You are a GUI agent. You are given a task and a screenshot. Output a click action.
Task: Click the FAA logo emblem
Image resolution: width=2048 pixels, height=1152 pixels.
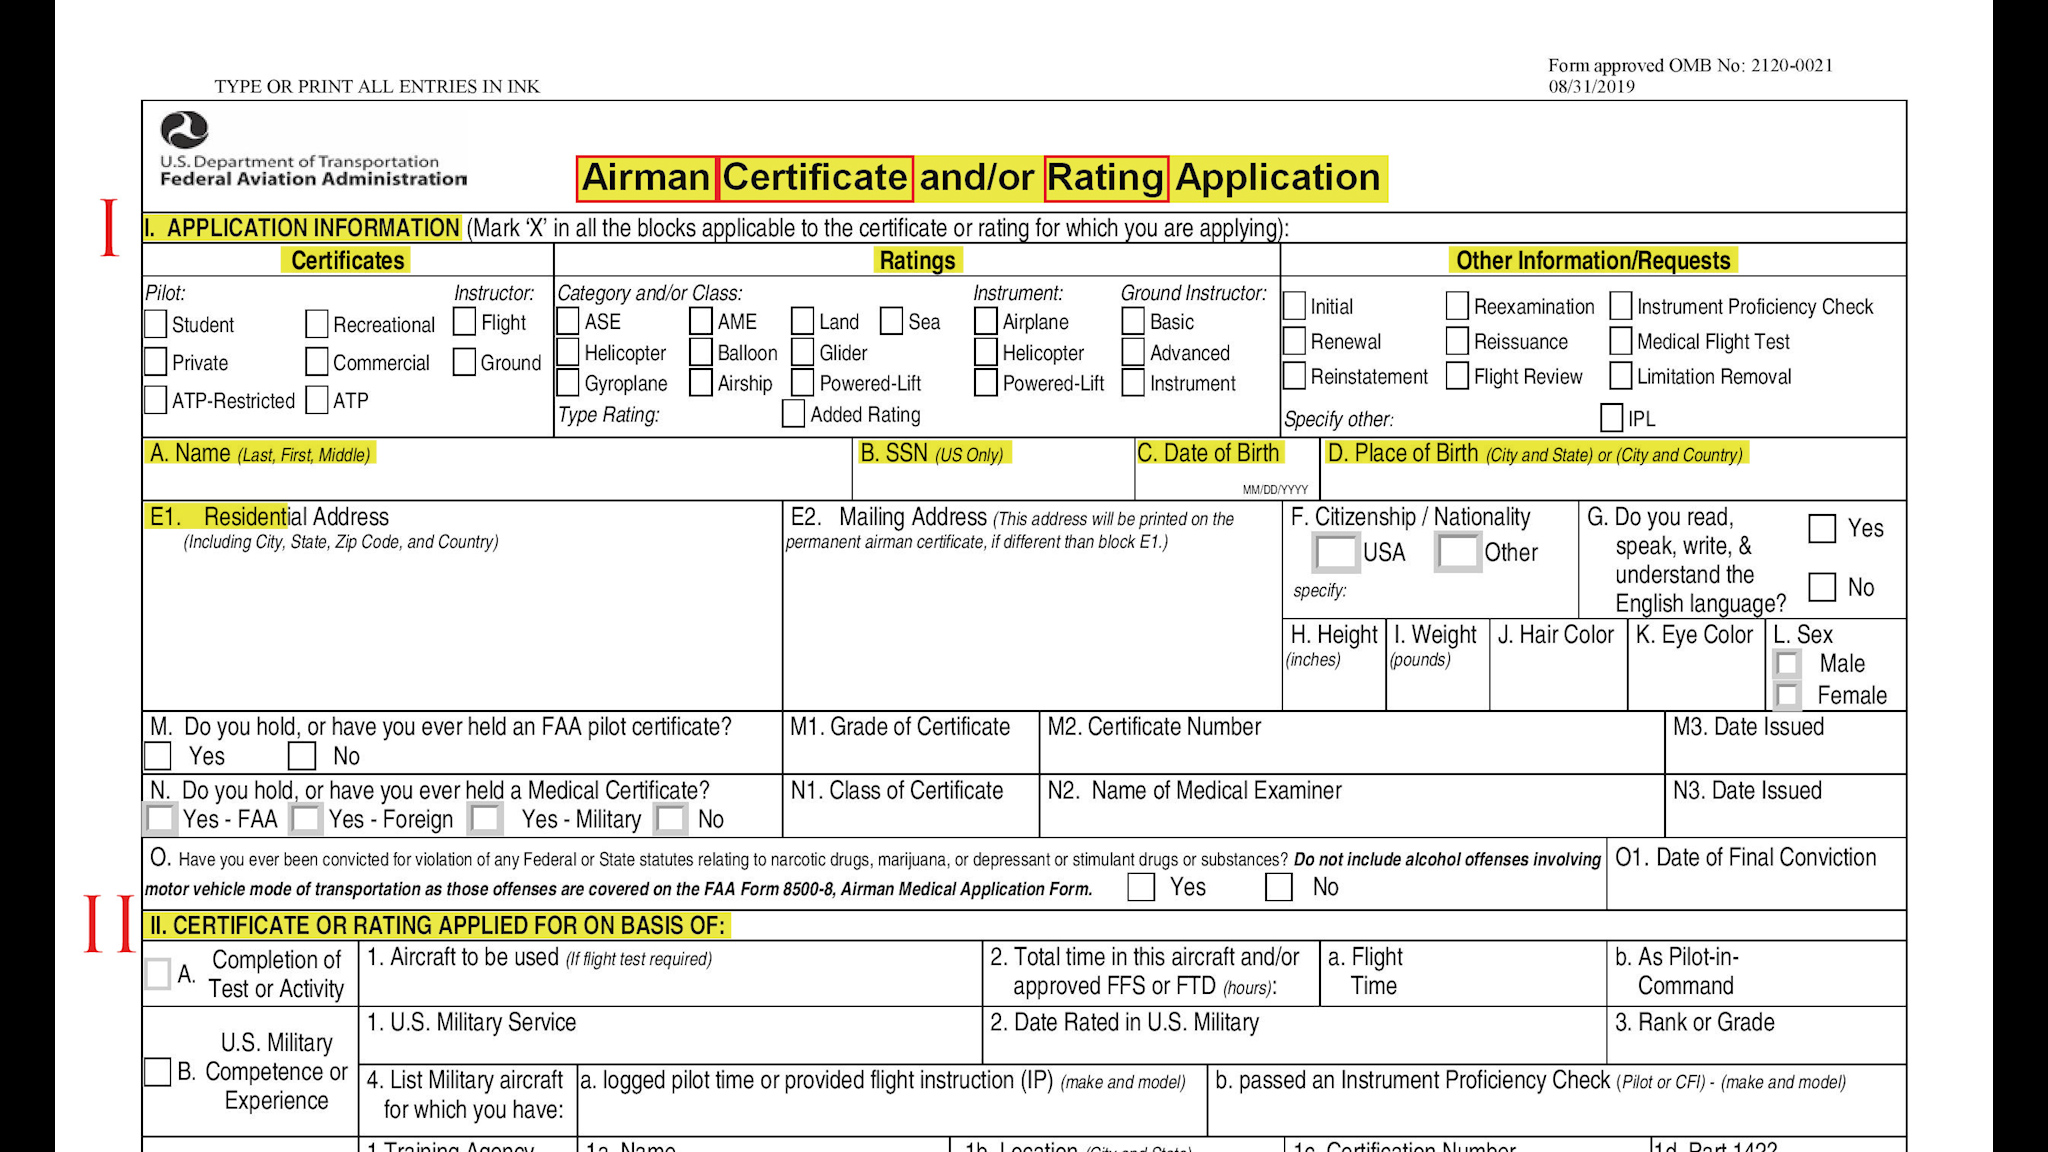[x=185, y=130]
